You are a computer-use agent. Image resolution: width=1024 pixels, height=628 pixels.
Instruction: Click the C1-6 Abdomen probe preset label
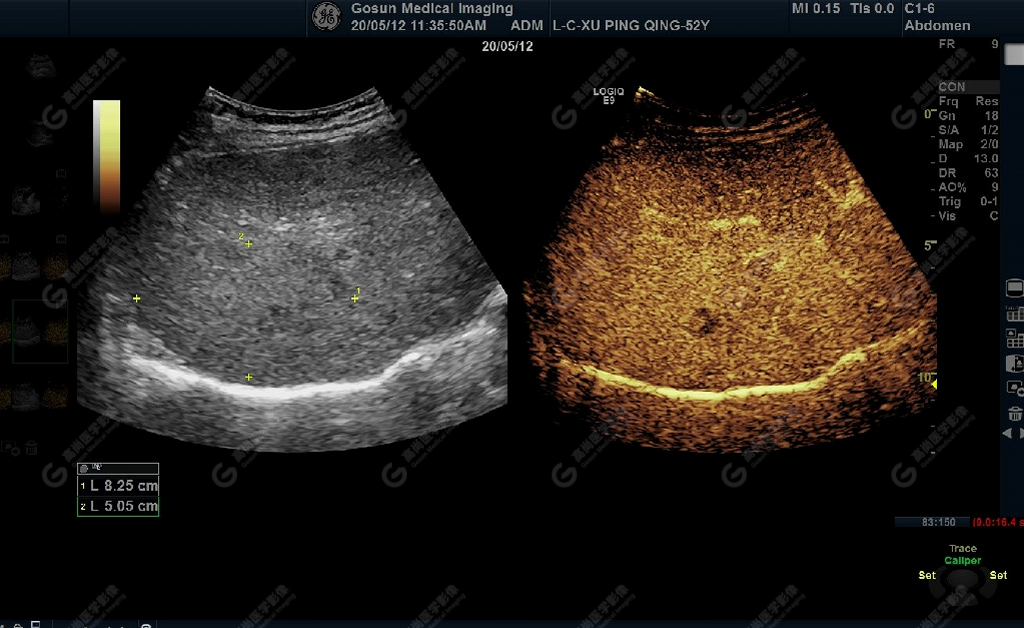tap(936, 17)
